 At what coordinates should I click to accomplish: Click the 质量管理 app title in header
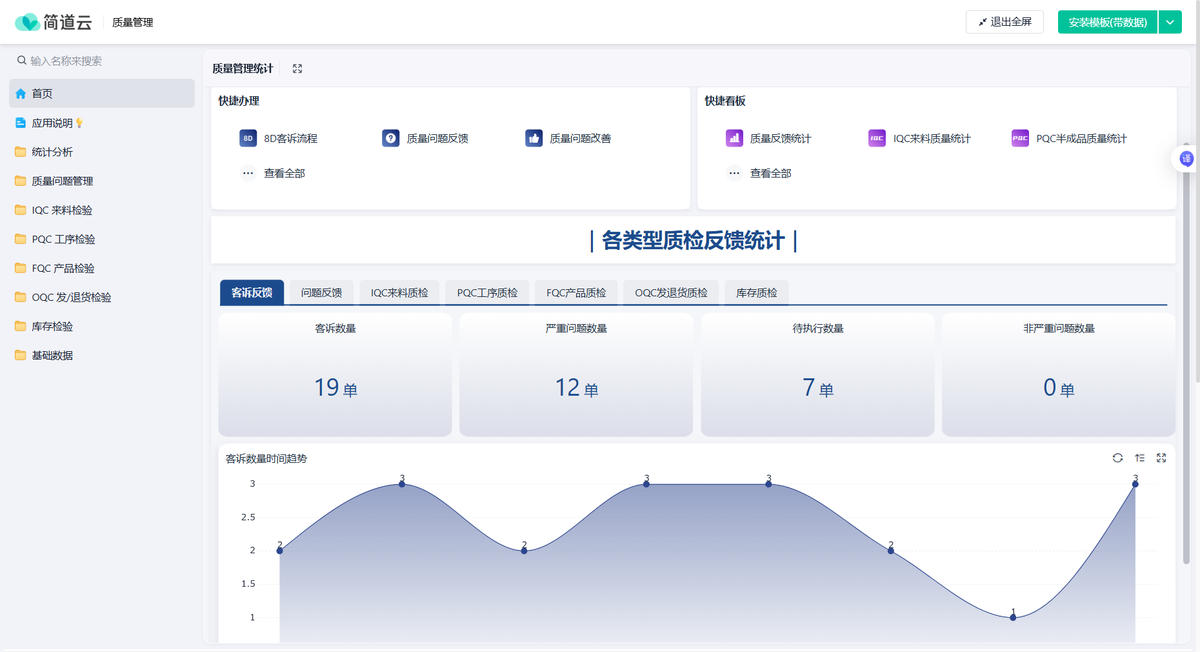(x=133, y=22)
